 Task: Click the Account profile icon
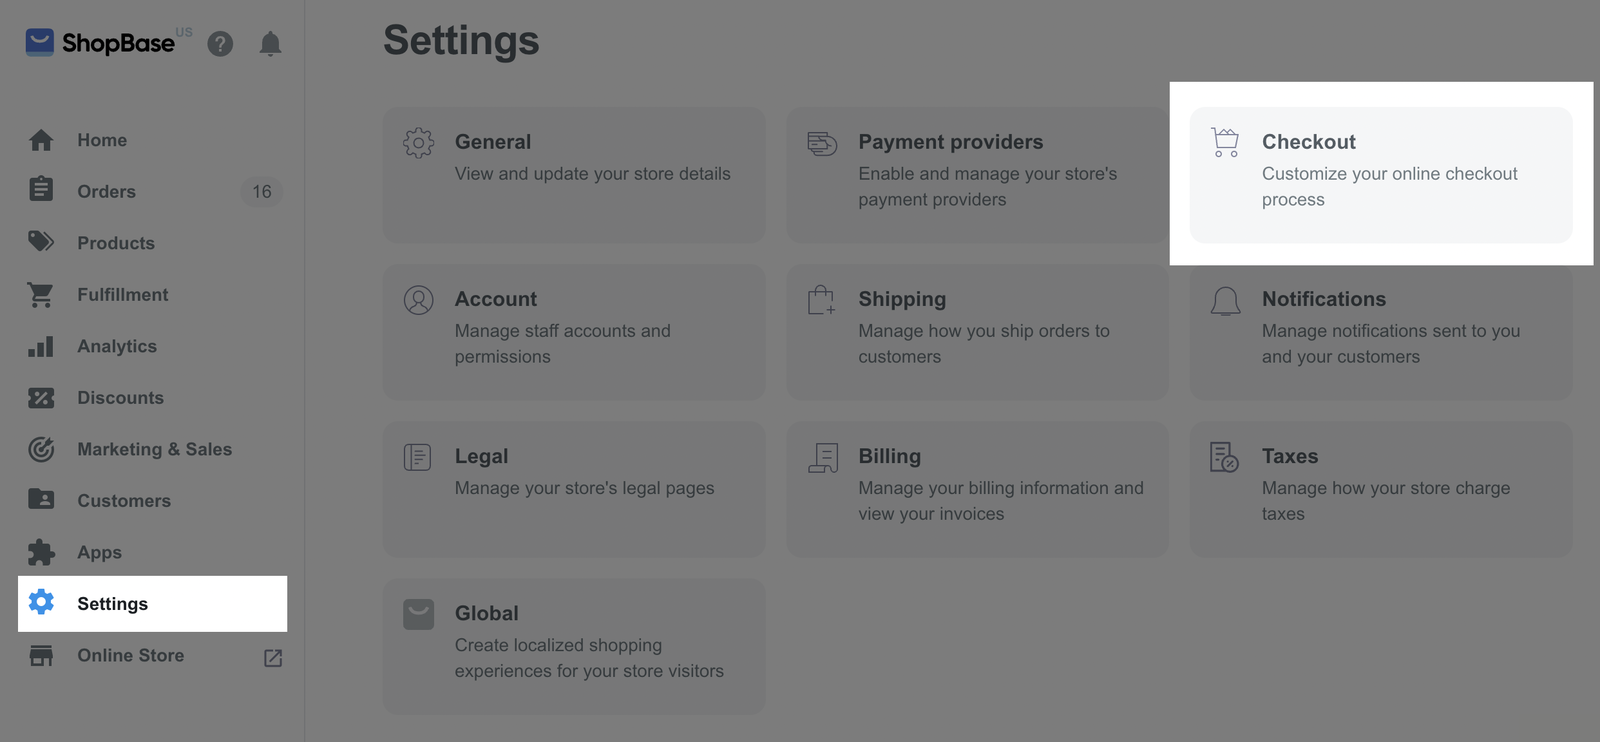pyautogui.click(x=419, y=300)
